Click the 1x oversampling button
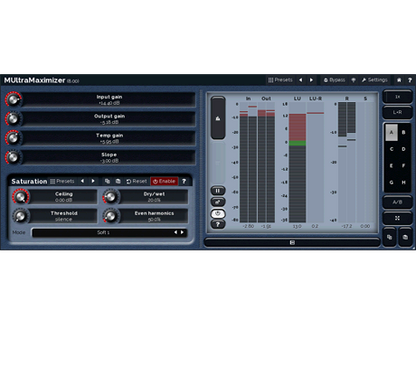 click(x=397, y=97)
